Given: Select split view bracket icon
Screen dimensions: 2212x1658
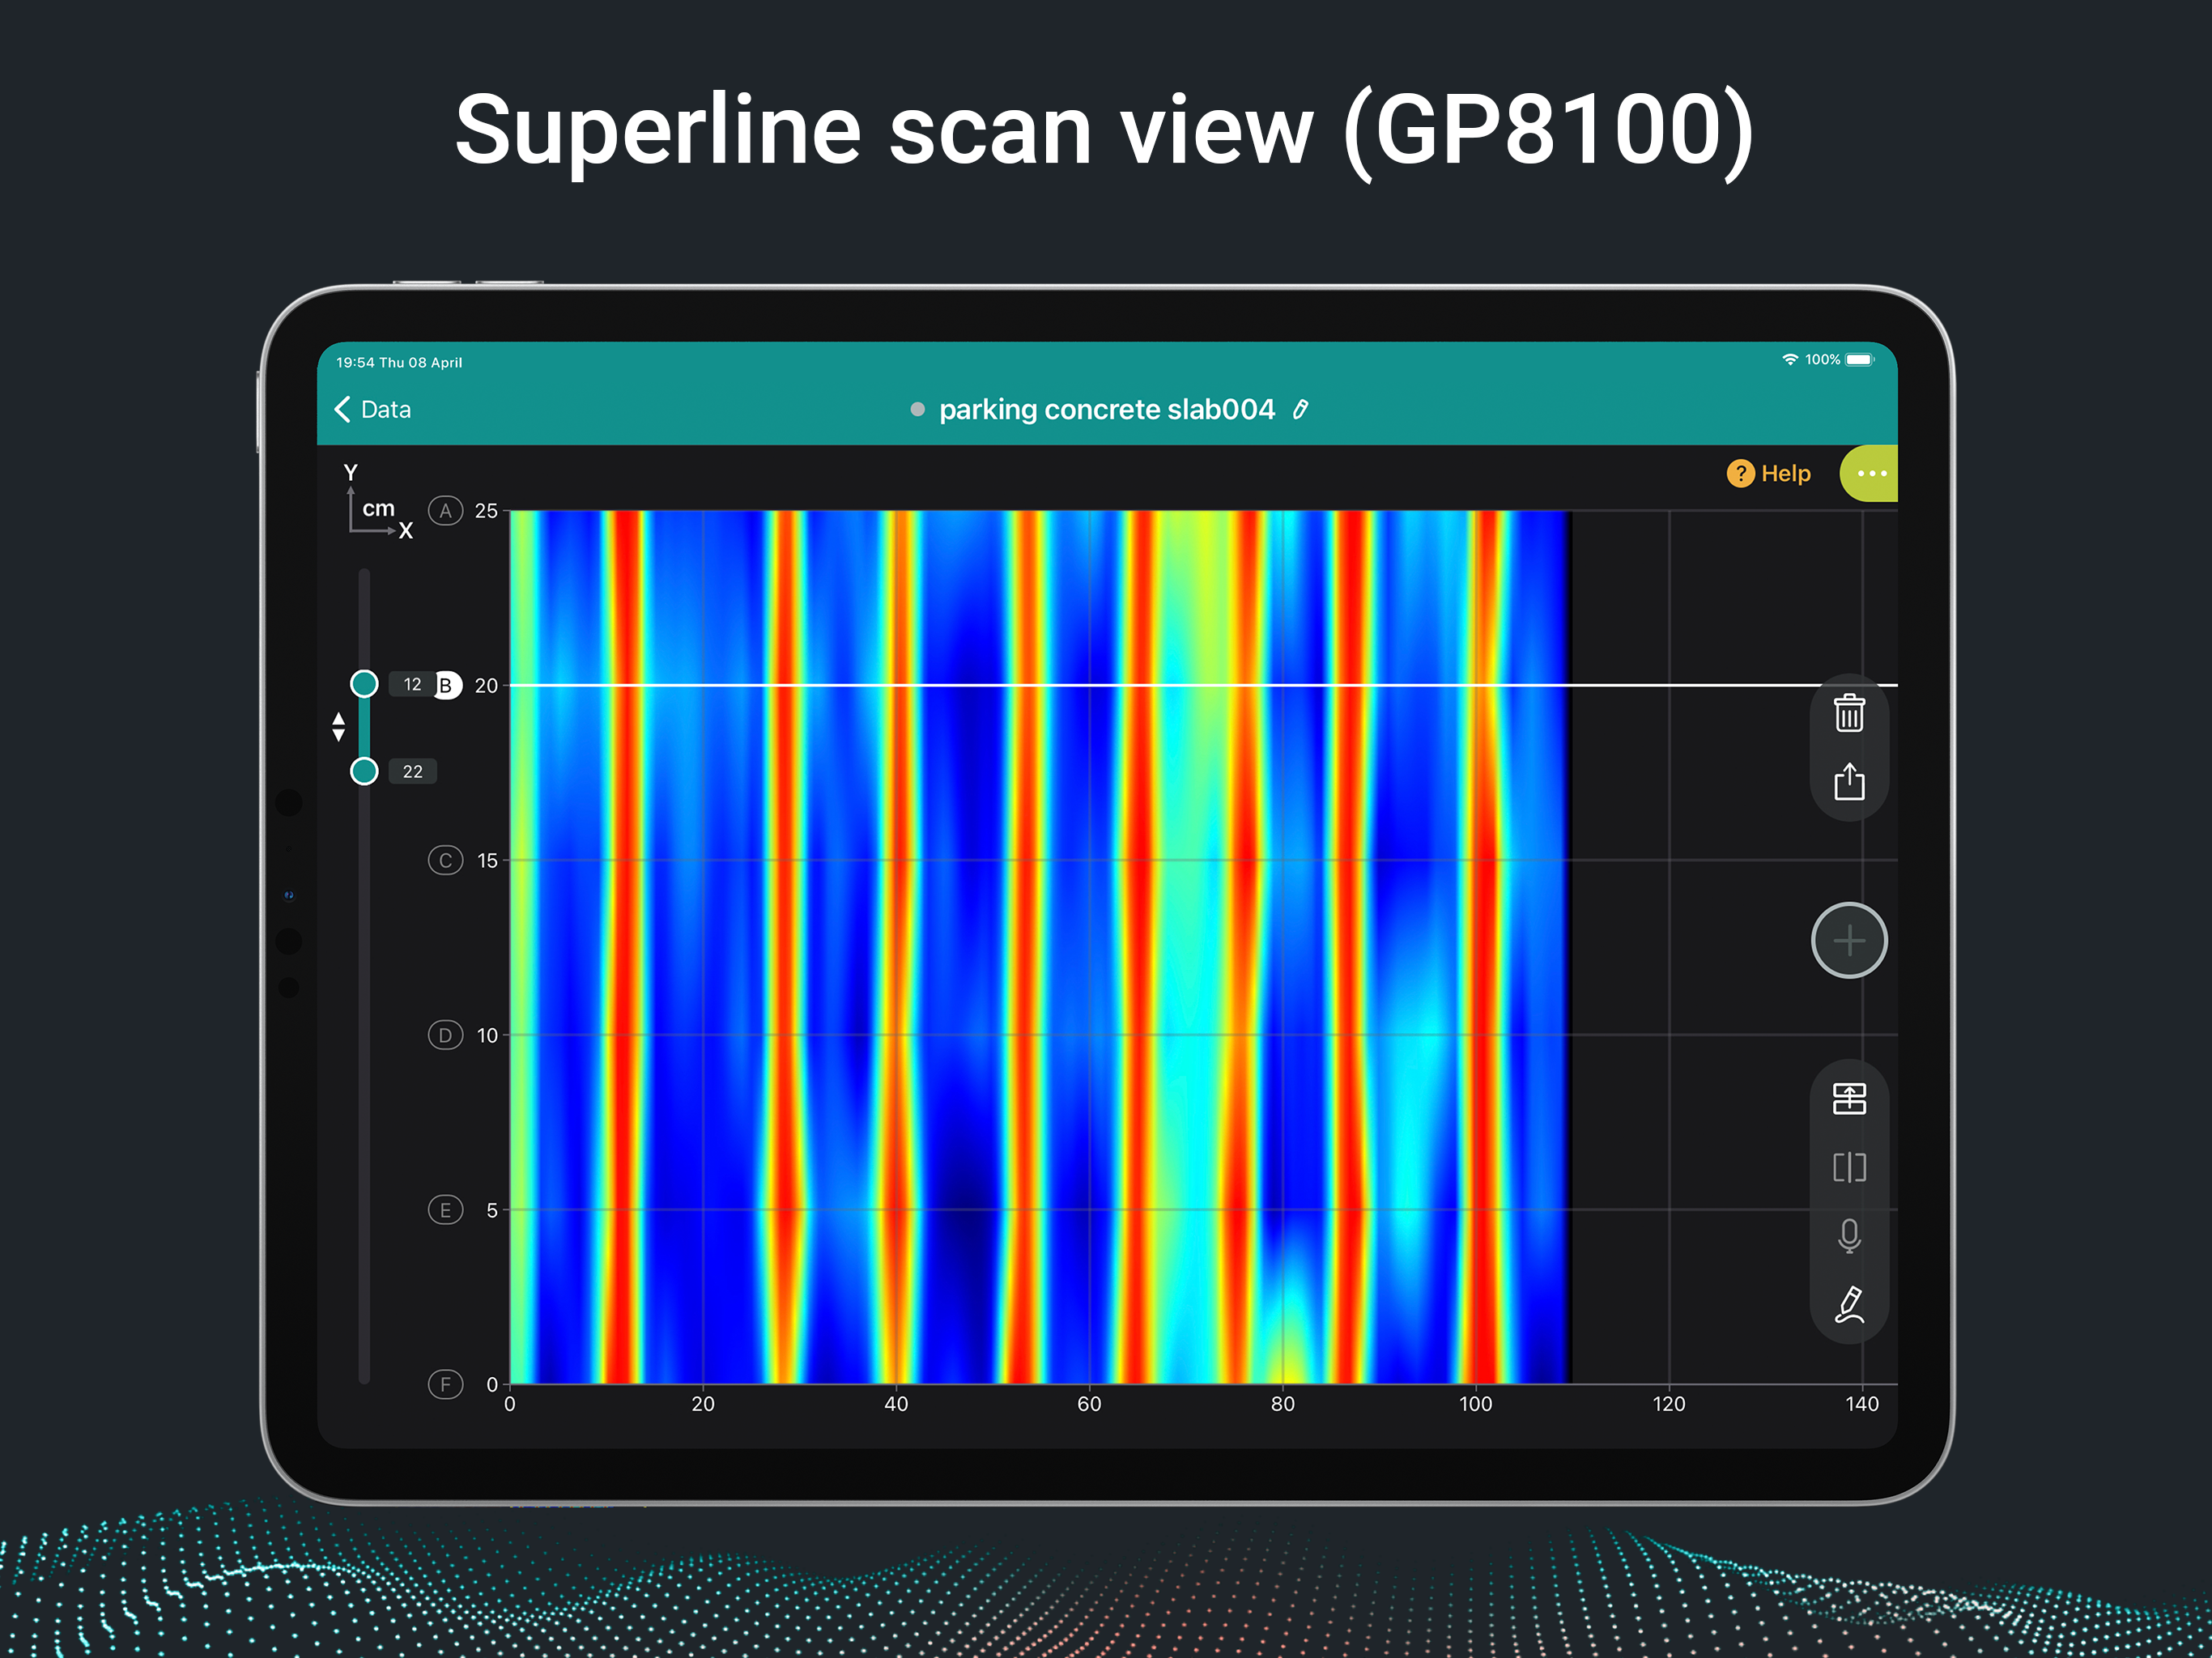Looking at the screenshot, I should 1849,1167.
